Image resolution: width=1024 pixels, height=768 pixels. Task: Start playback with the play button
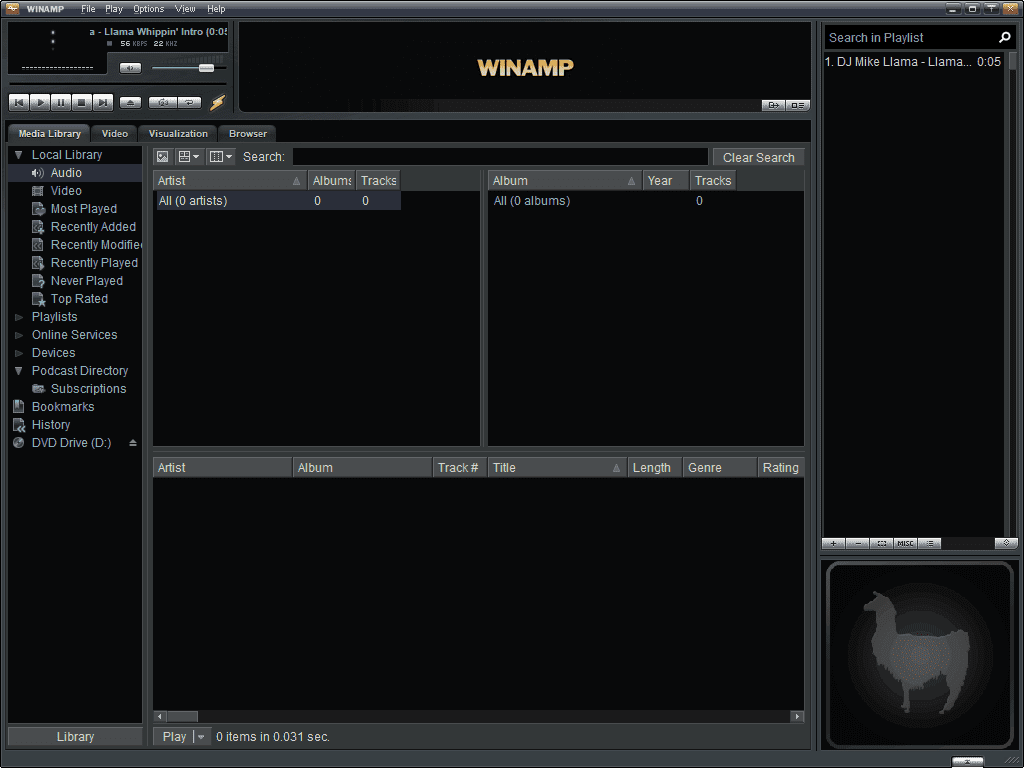click(x=40, y=103)
